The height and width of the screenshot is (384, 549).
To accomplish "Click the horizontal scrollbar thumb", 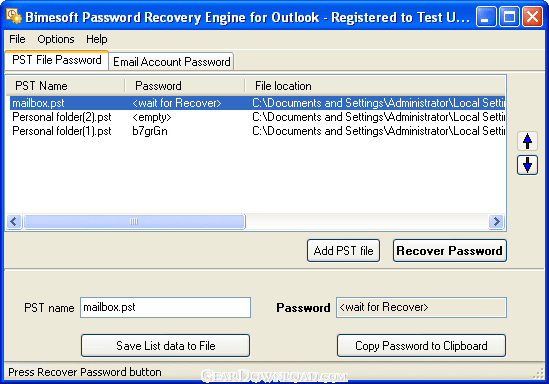I will click(134, 221).
